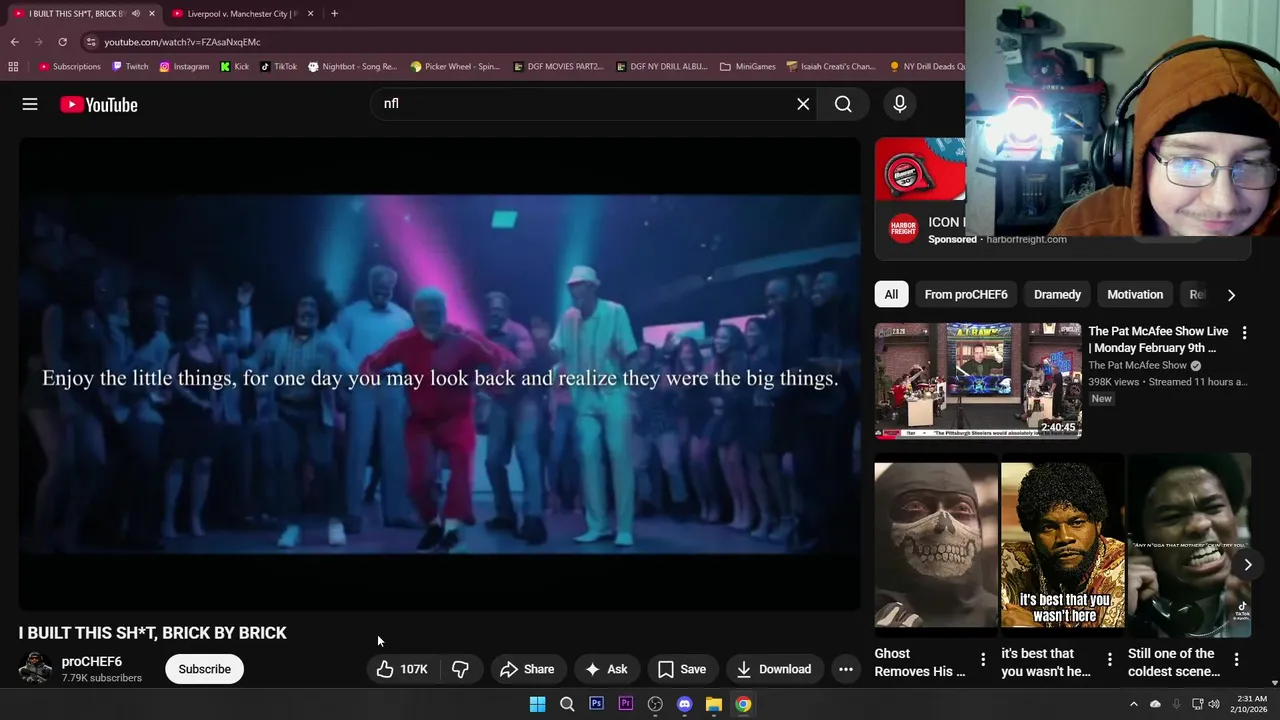Open Pat McAfee Show Live thumbnail
This screenshot has width=1280, height=720.
(x=978, y=380)
